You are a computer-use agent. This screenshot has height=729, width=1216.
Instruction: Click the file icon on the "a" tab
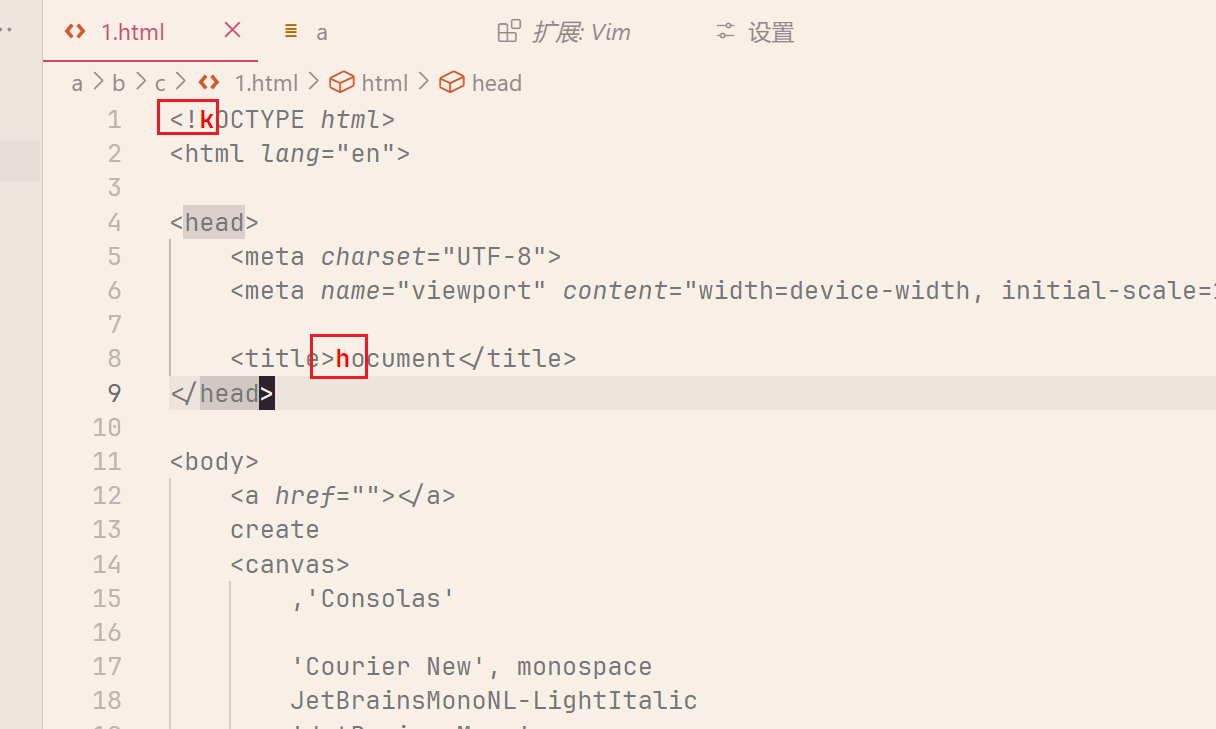tap(291, 31)
